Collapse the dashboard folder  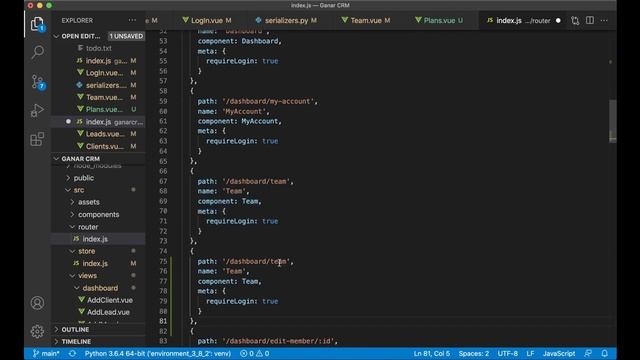point(100,288)
